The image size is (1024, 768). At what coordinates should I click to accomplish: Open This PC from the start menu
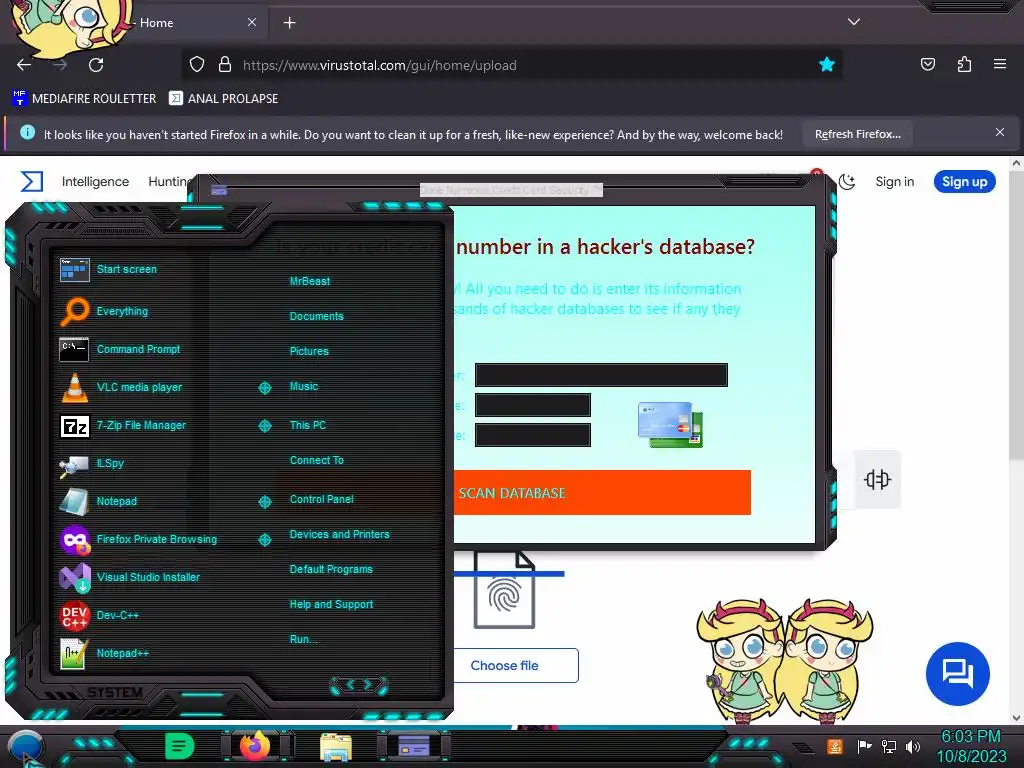pyautogui.click(x=308, y=425)
